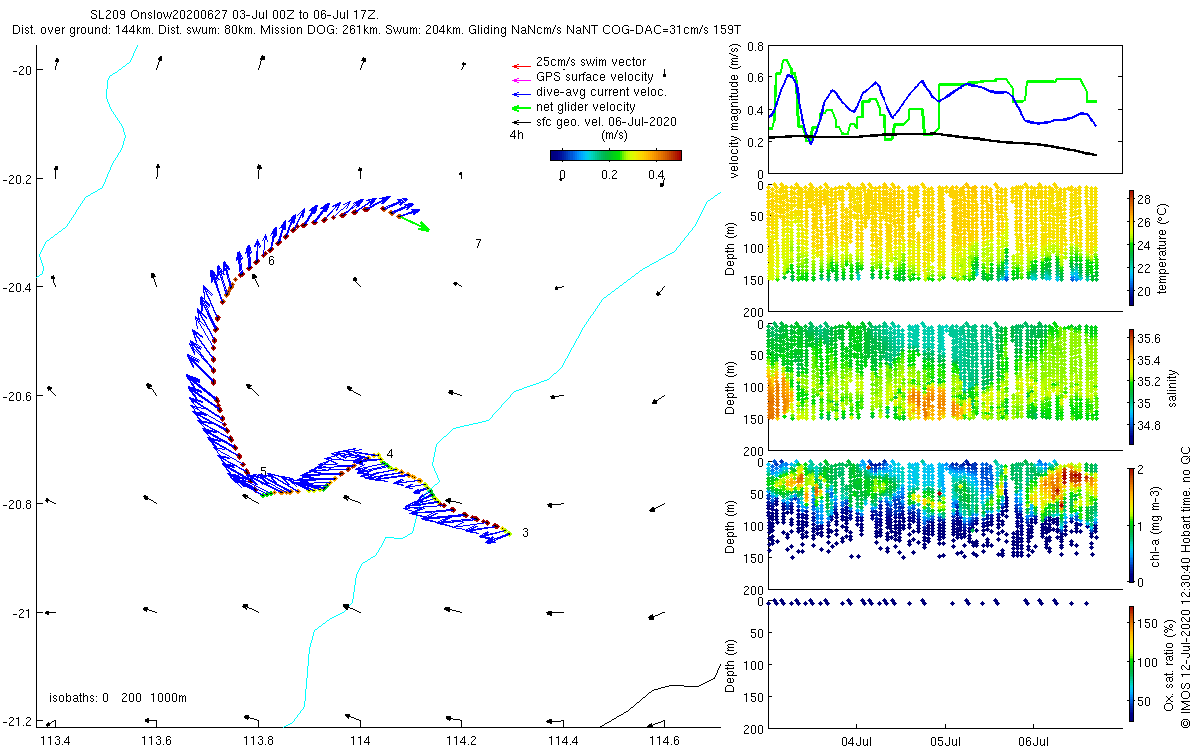This screenshot has width=1200, height=750.
Task: Click track waypoint label 3
Action: click(x=526, y=533)
